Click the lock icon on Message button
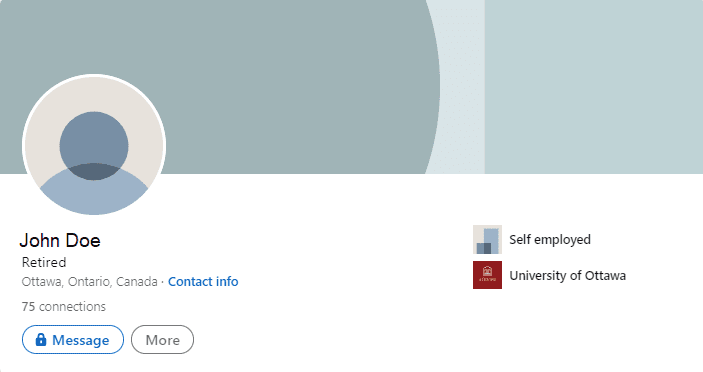 coord(41,339)
